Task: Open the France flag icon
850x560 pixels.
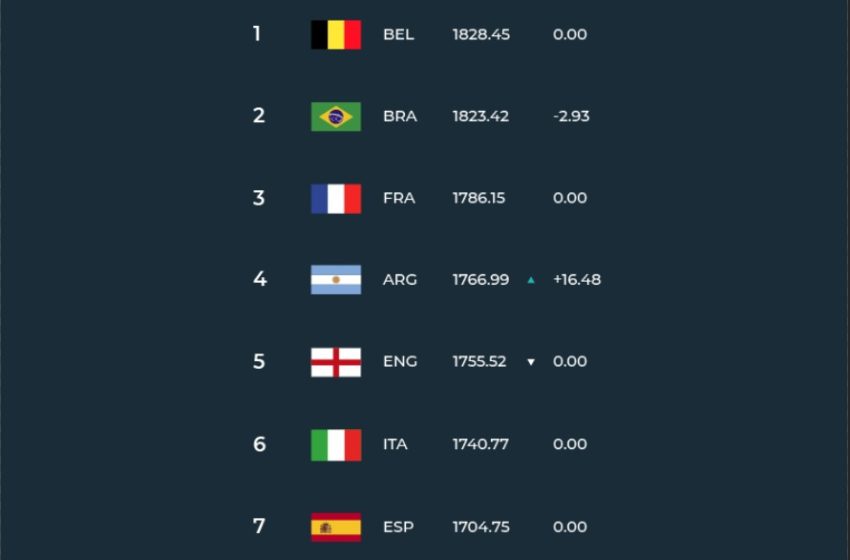Action: pos(336,198)
